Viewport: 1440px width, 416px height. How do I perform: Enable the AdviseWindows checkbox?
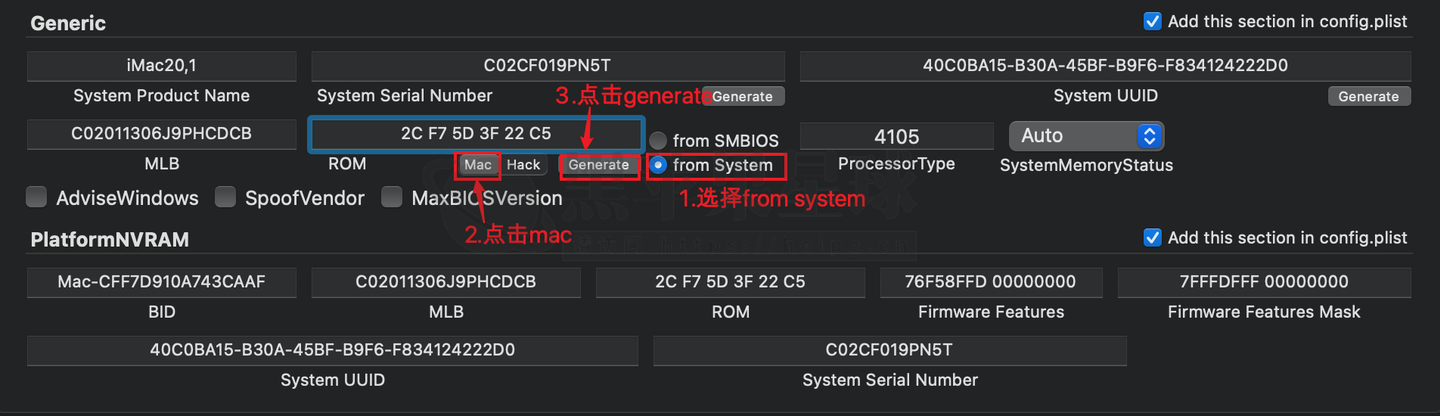[37, 198]
